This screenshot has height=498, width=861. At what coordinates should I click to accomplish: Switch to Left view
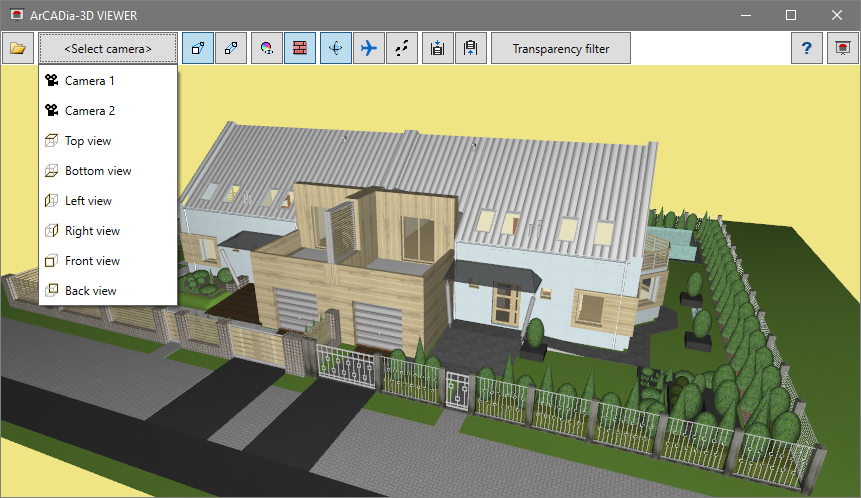coord(108,201)
